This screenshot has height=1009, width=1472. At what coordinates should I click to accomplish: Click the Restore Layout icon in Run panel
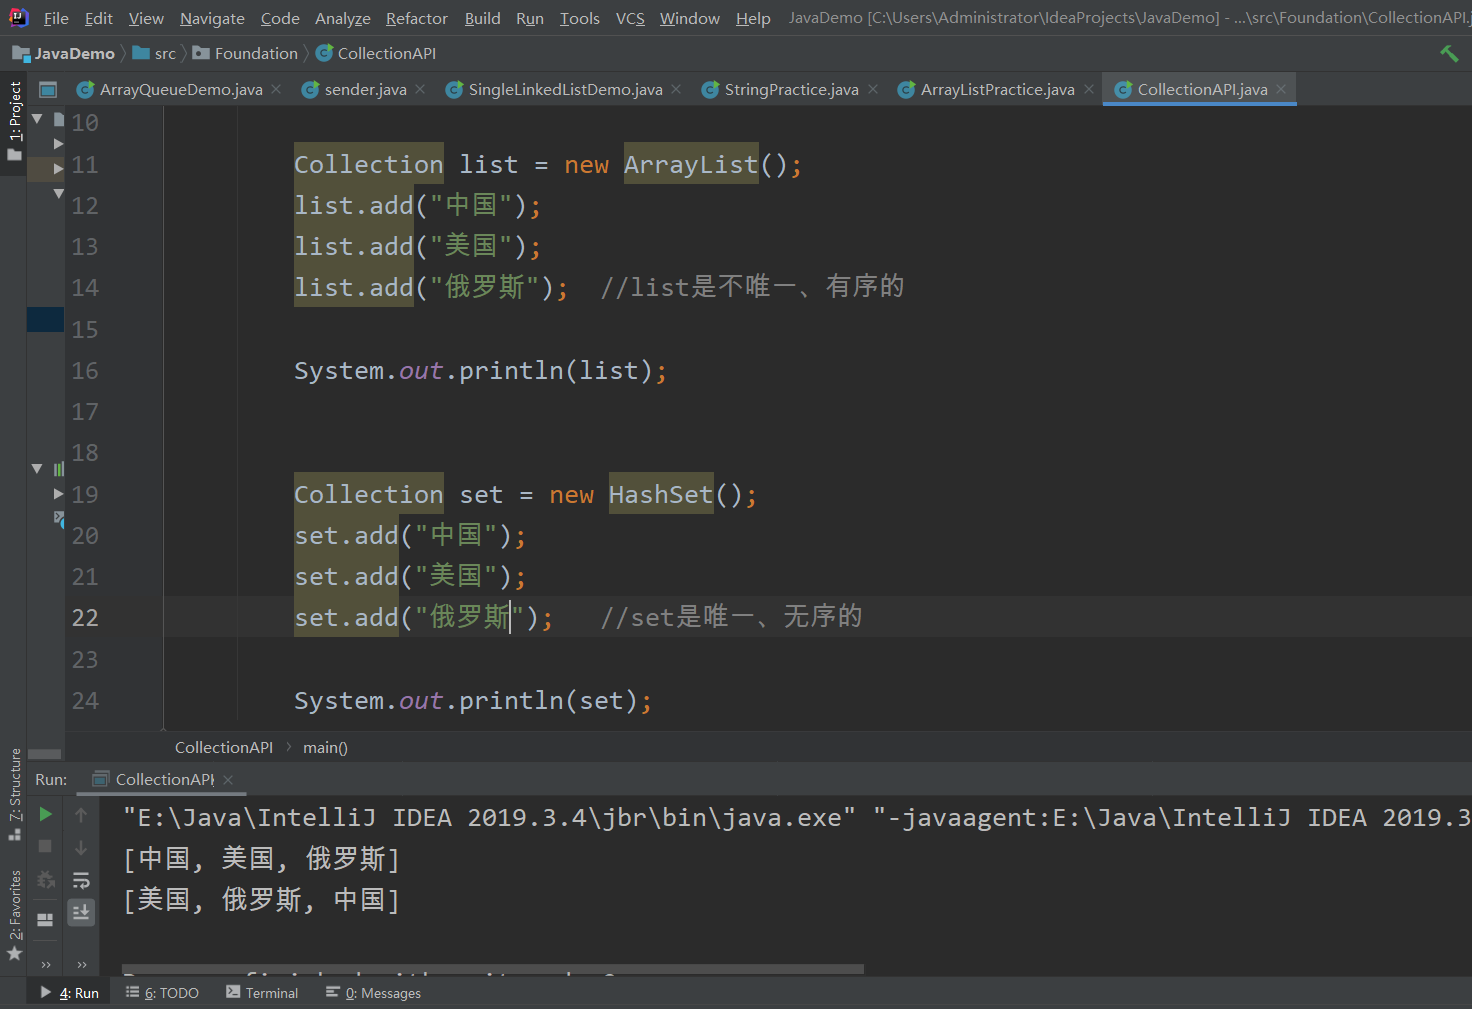pos(45,920)
